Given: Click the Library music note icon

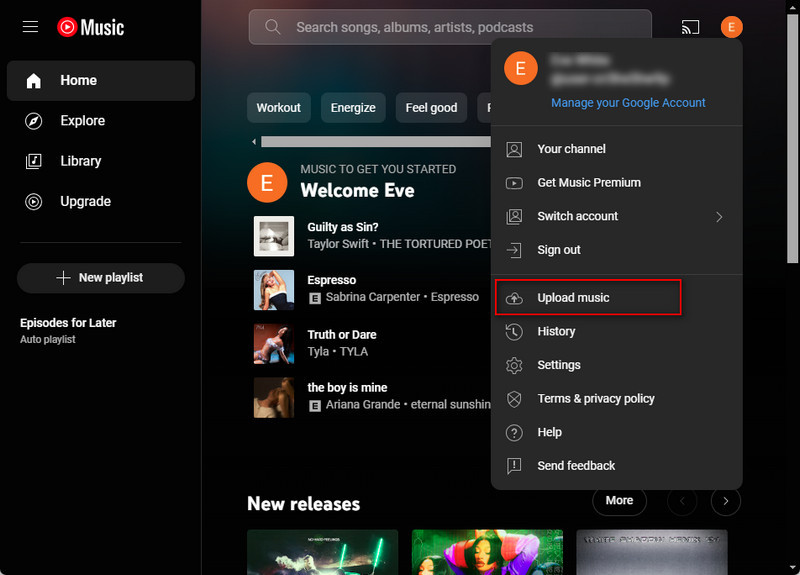Looking at the screenshot, I should click(x=34, y=161).
